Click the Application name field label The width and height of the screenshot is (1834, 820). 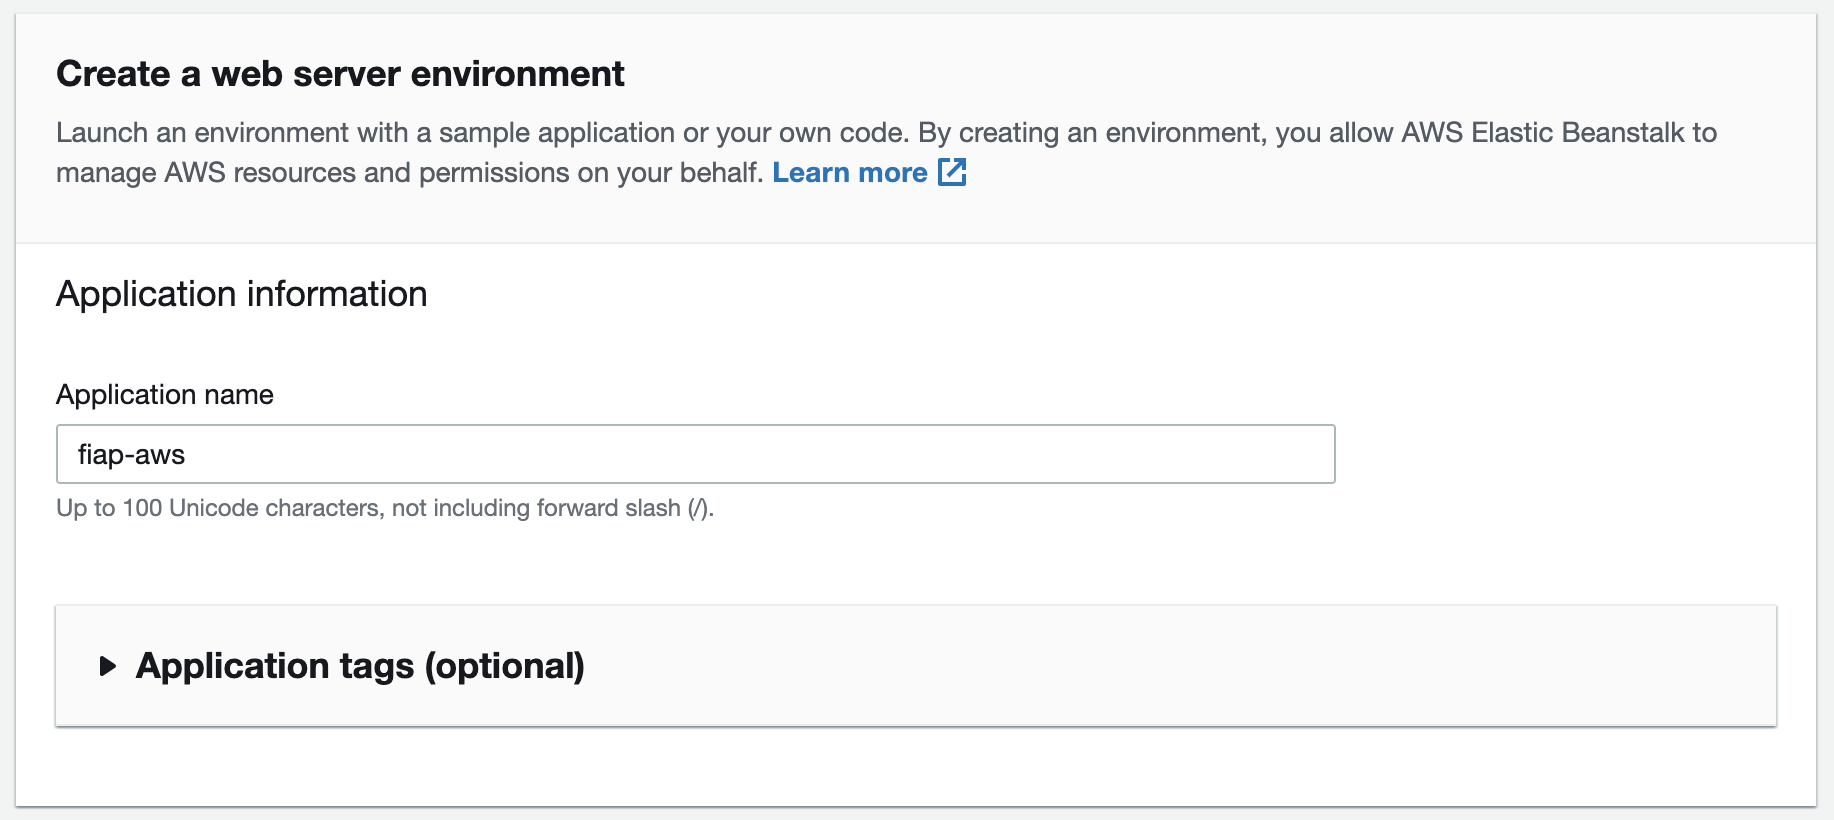(165, 395)
